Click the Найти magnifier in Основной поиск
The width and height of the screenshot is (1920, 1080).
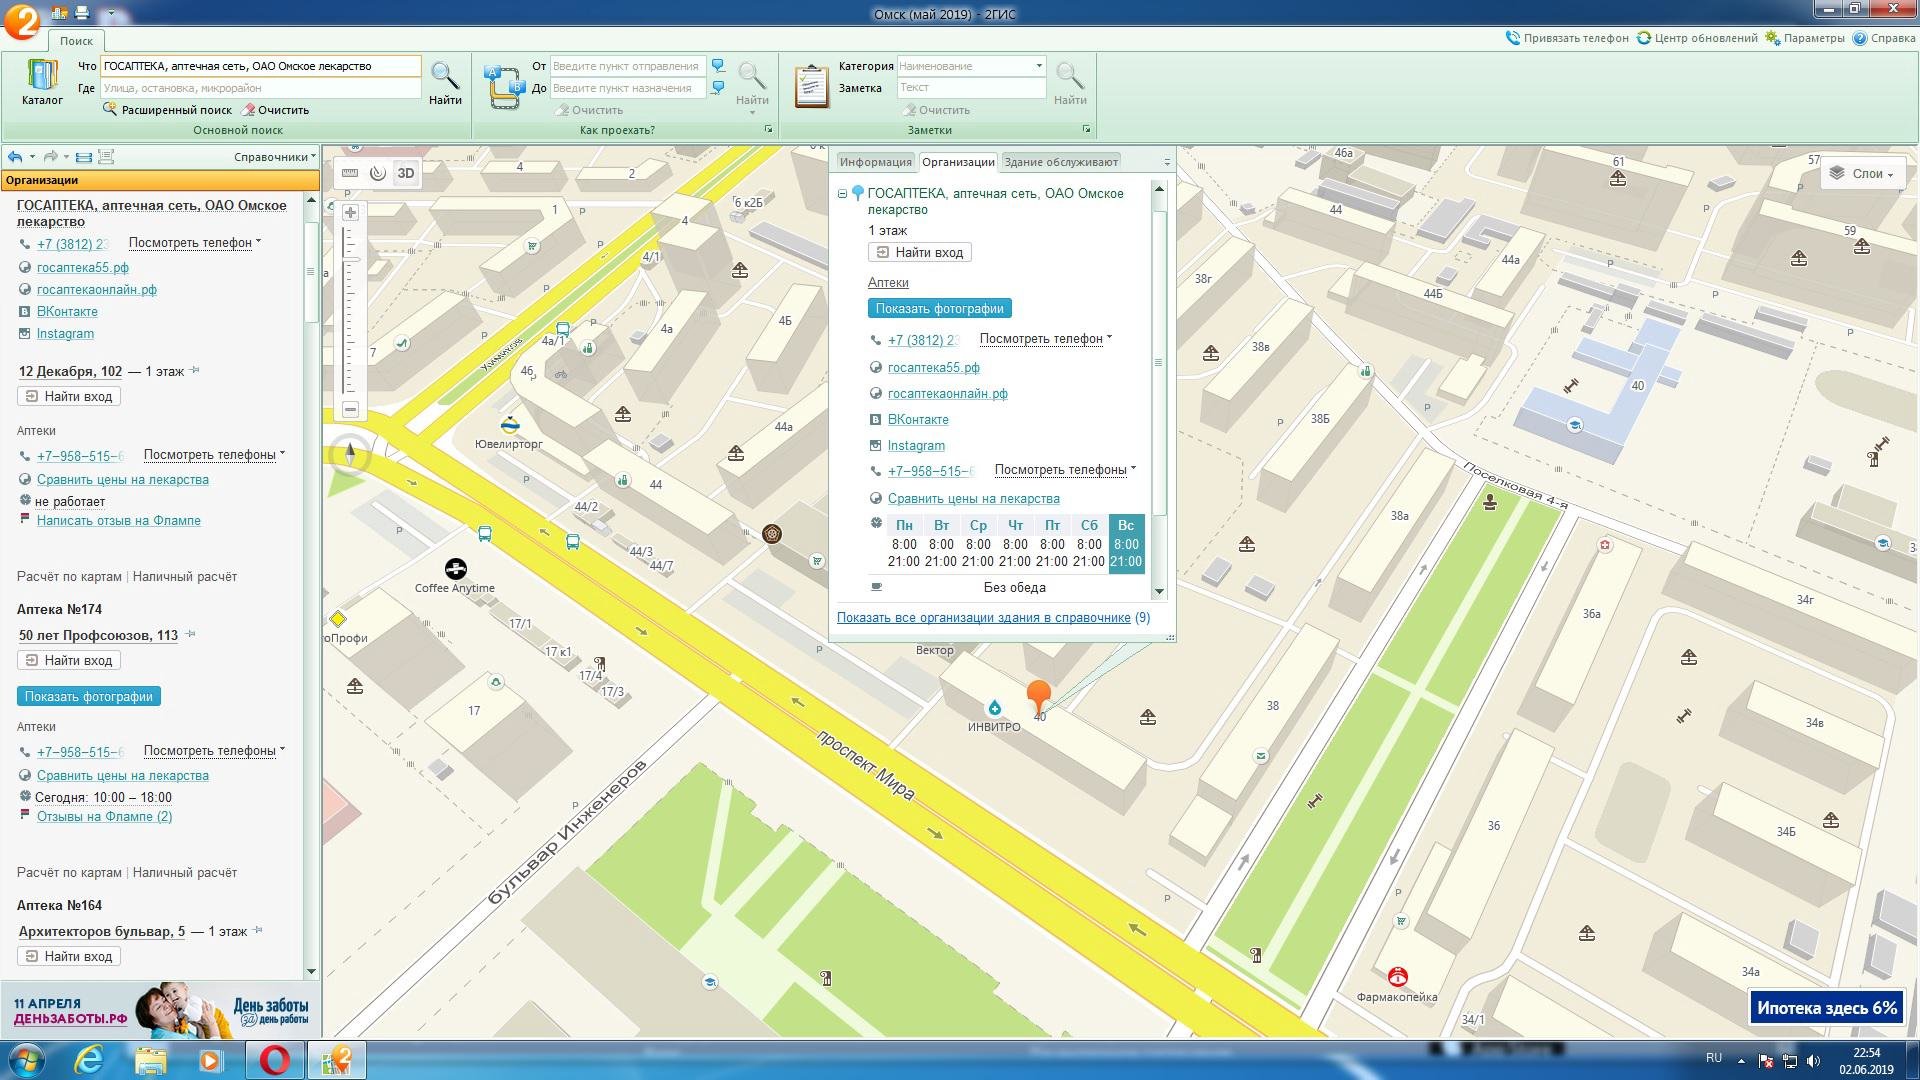[445, 83]
